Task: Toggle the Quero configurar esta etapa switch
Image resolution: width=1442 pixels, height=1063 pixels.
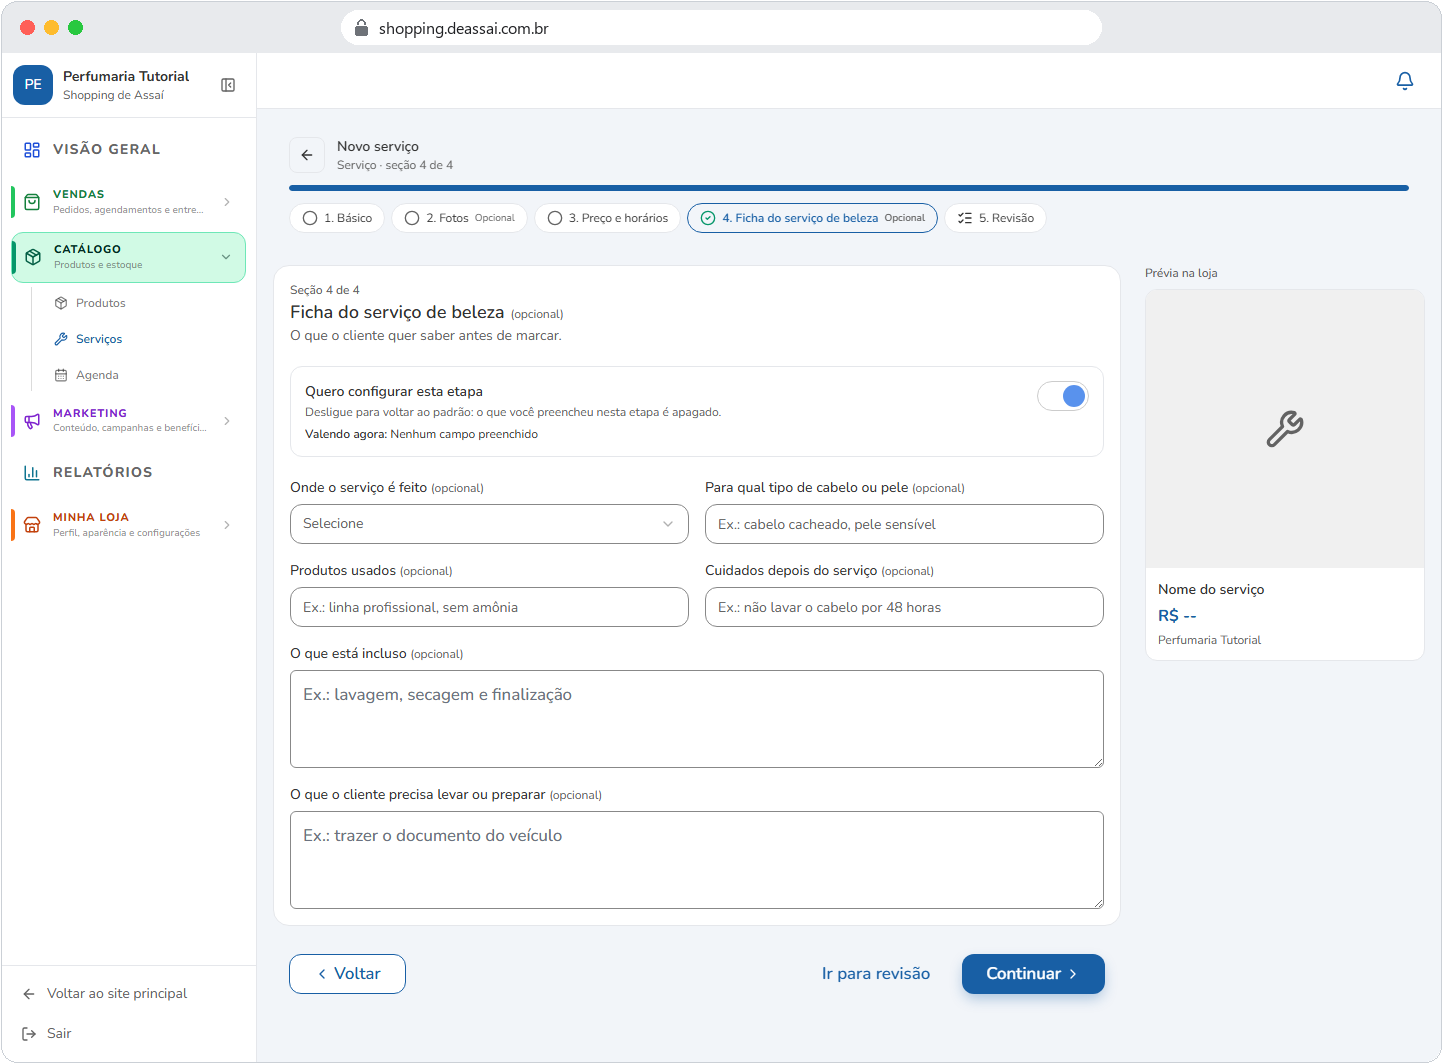Action: click(1062, 396)
